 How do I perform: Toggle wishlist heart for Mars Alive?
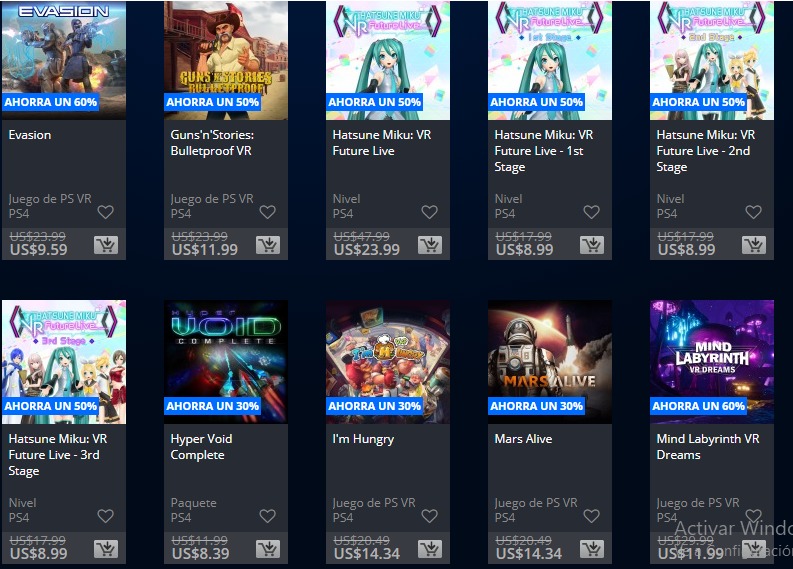click(592, 516)
